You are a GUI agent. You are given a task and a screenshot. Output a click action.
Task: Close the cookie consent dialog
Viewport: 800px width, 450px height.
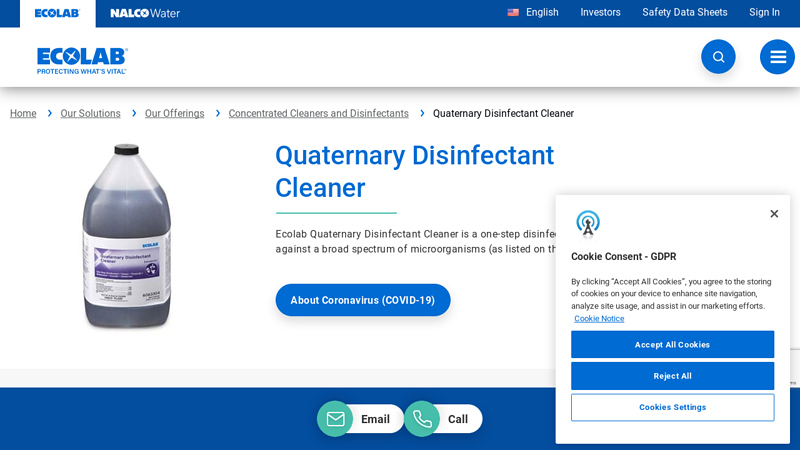coord(774,214)
